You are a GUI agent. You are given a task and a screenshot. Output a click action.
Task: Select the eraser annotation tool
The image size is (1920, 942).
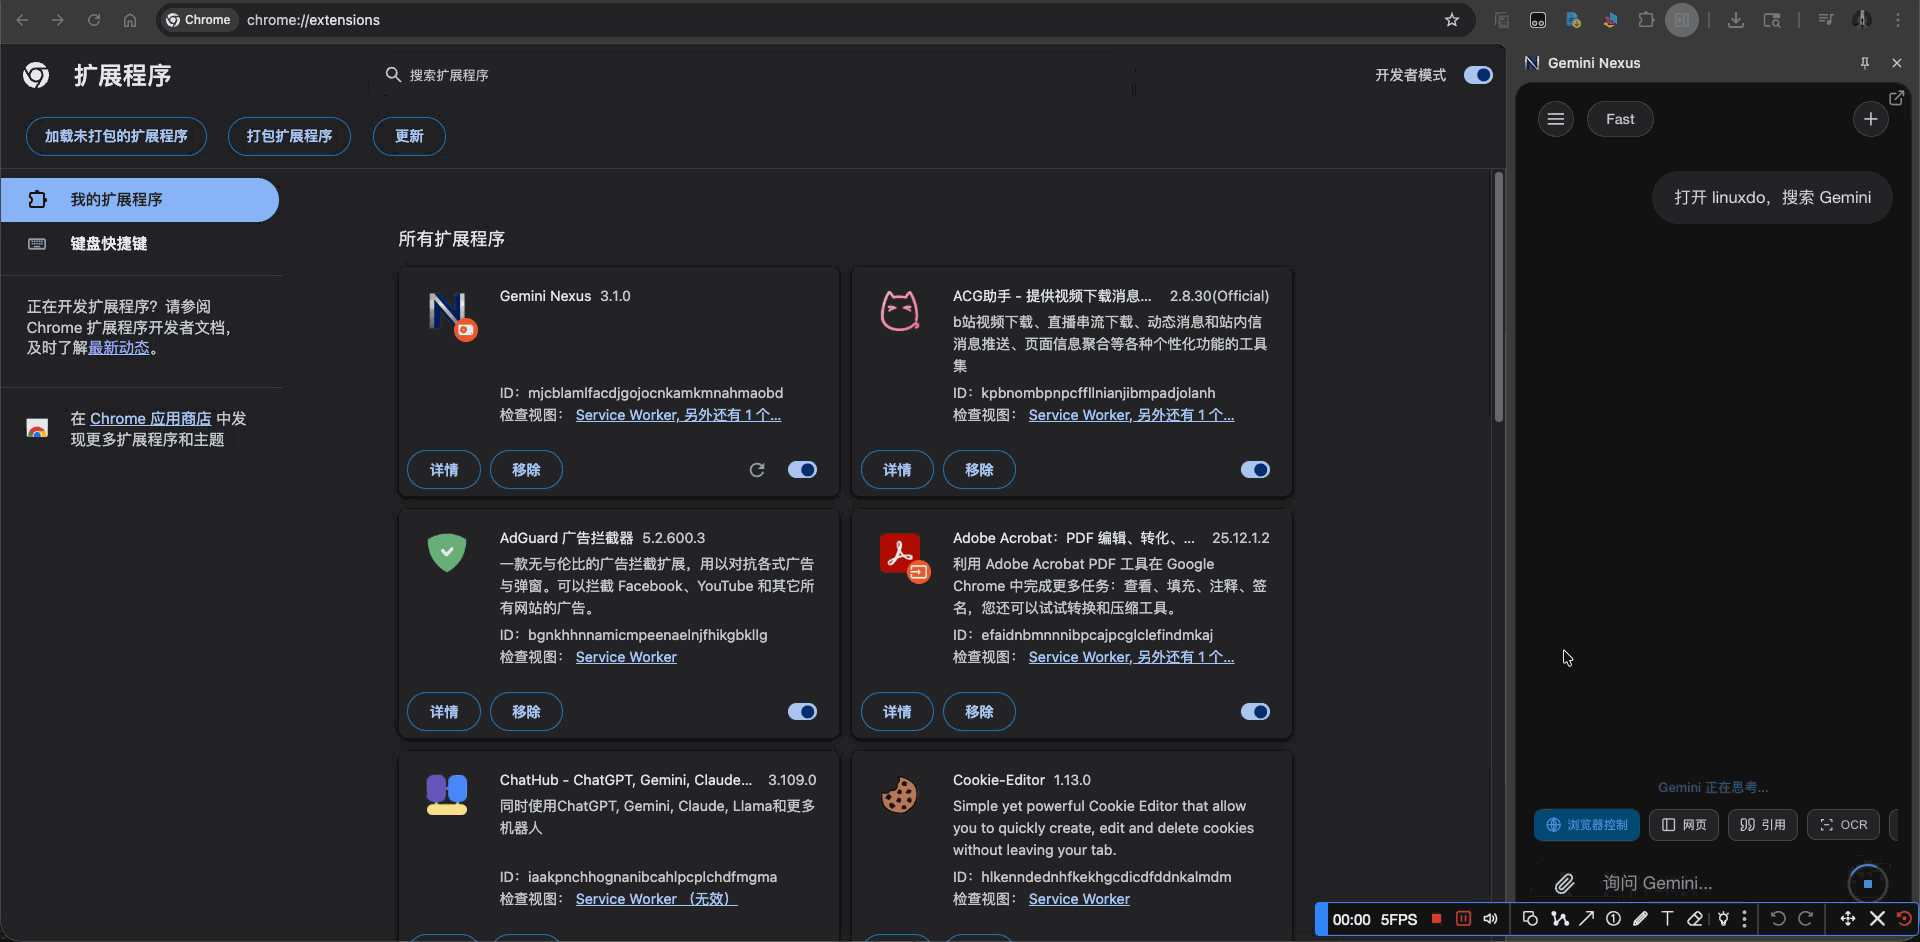click(x=1695, y=919)
